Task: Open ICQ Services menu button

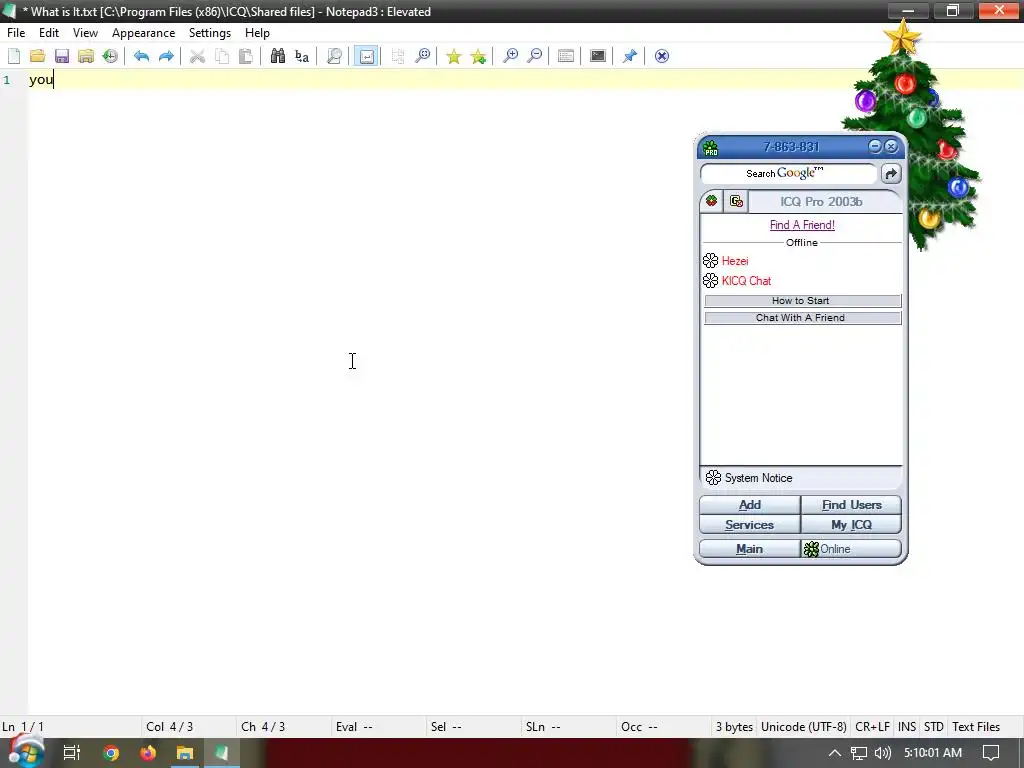Action: click(x=750, y=525)
